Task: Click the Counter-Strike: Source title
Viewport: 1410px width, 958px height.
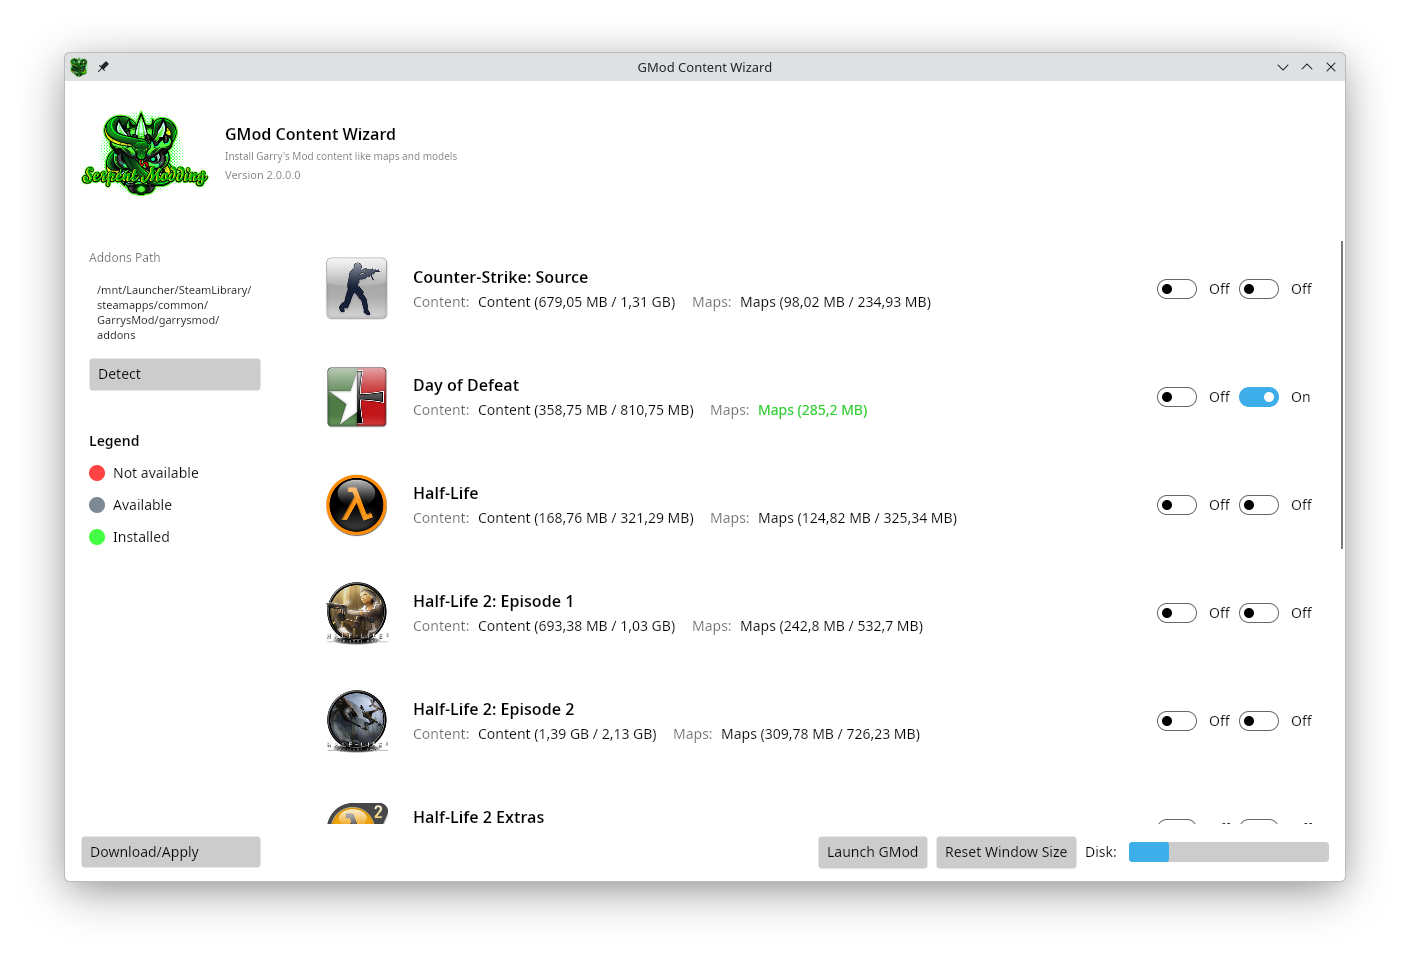Action: [x=500, y=277]
